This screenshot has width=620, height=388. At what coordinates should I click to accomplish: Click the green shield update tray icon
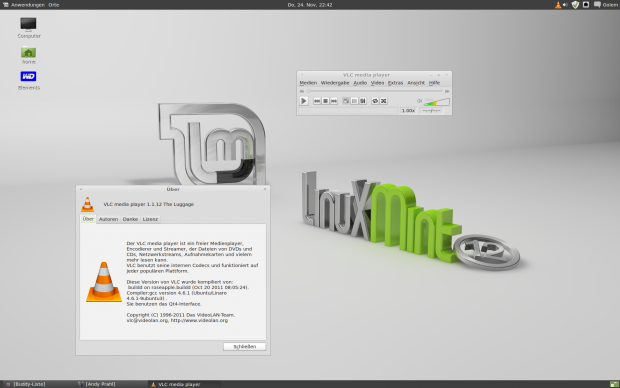pos(575,5)
